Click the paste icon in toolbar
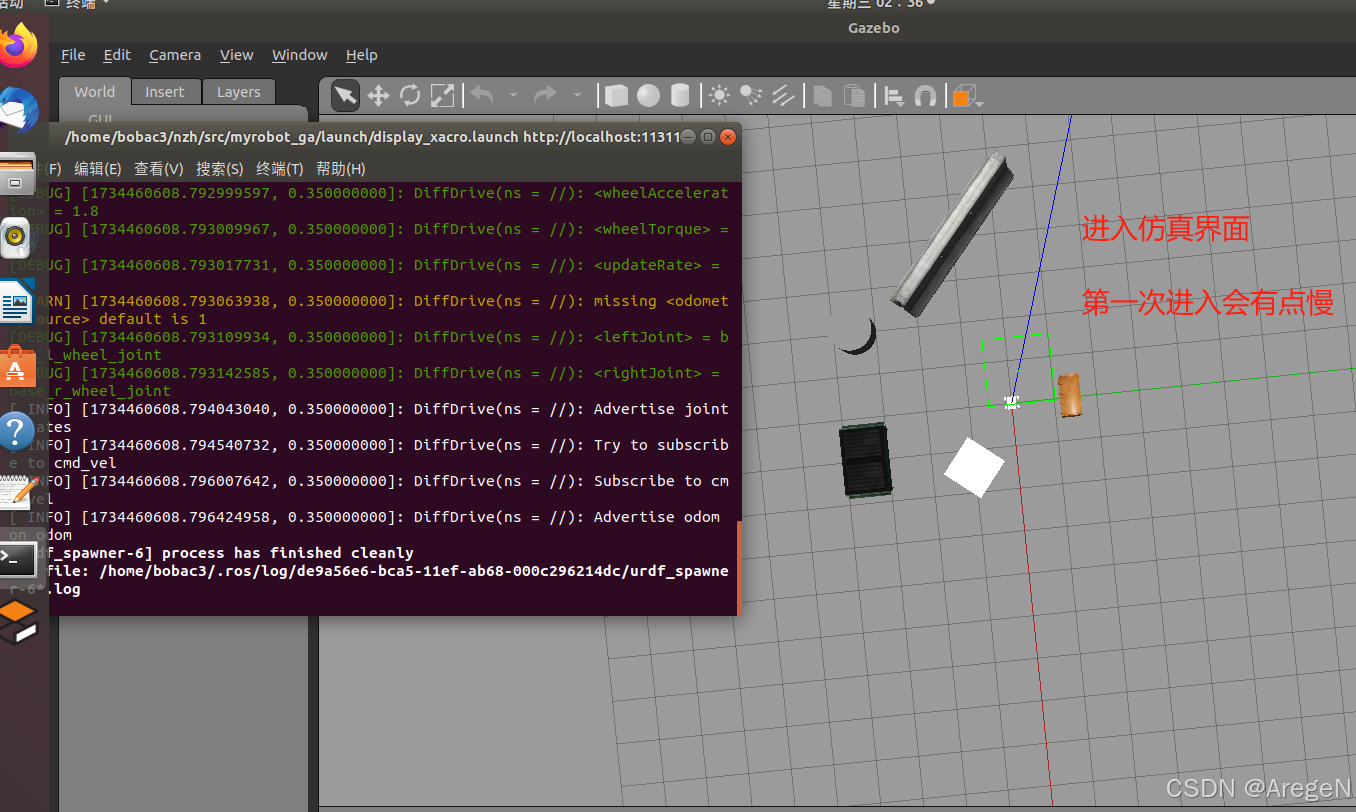The height and width of the screenshot is (812, 1356). 854,95
